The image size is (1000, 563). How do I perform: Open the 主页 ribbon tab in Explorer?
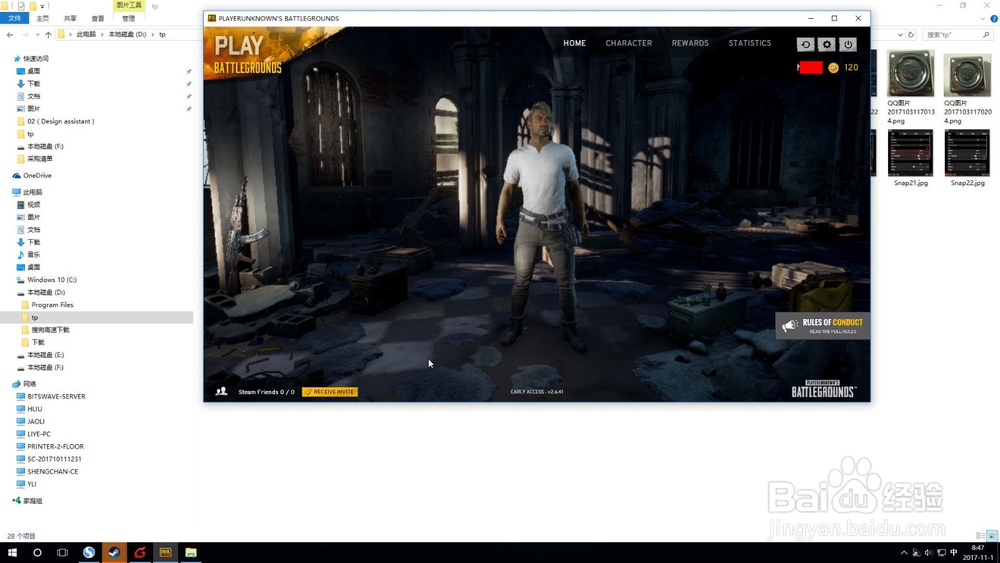pyautogui.click(x=43, y=18)
